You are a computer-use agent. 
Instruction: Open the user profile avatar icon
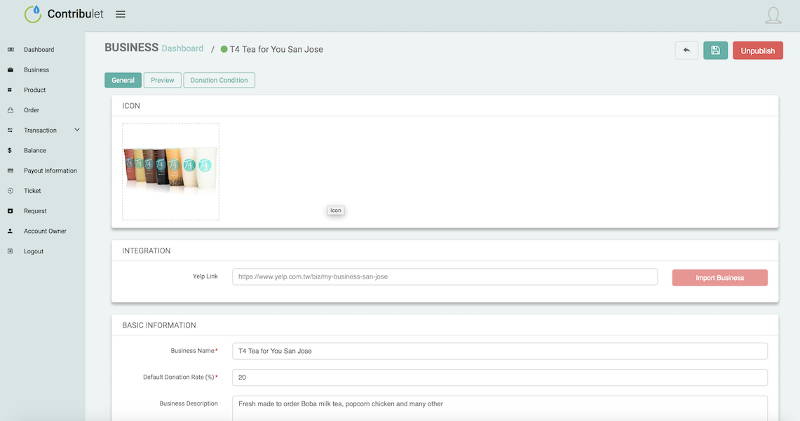(x=773, y=15)
